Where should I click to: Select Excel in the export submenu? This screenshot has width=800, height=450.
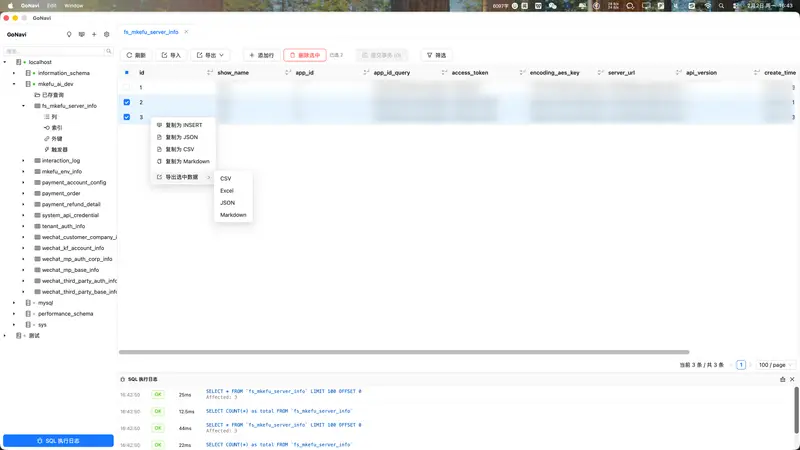coord(227,190)
